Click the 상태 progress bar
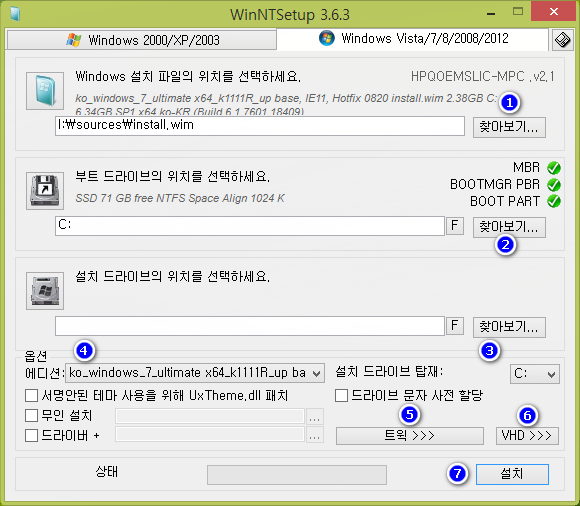 (x=297, y=475)
